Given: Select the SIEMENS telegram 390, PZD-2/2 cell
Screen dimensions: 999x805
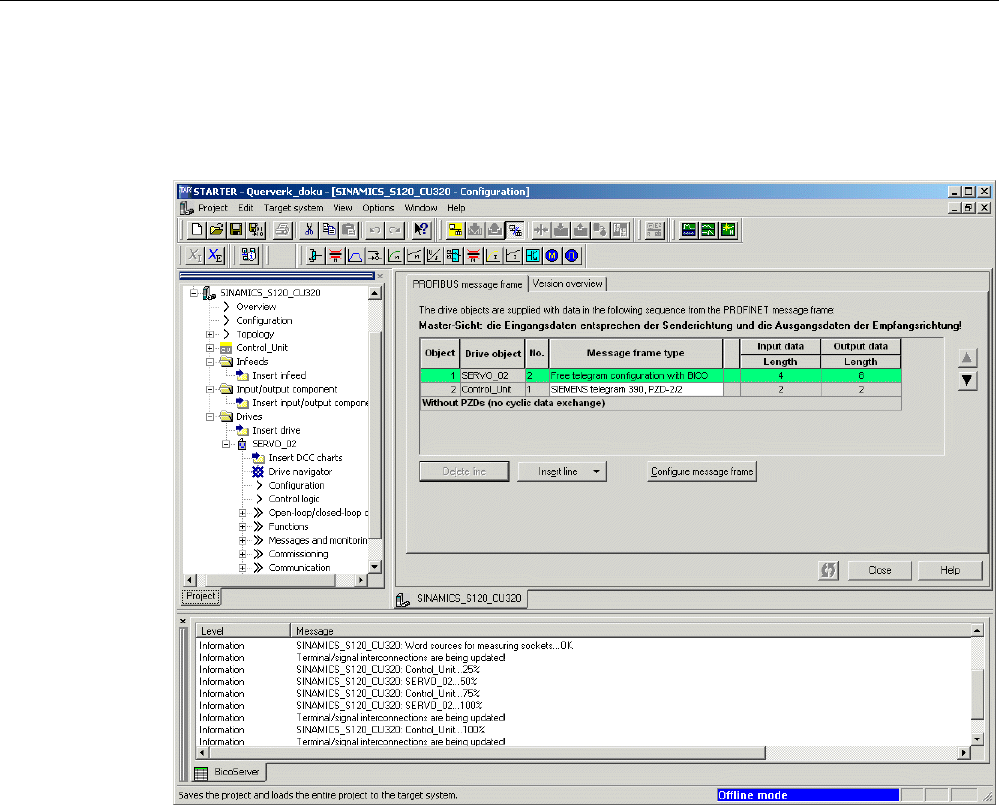Looking at the screenshot, I should tap(636, 389).
